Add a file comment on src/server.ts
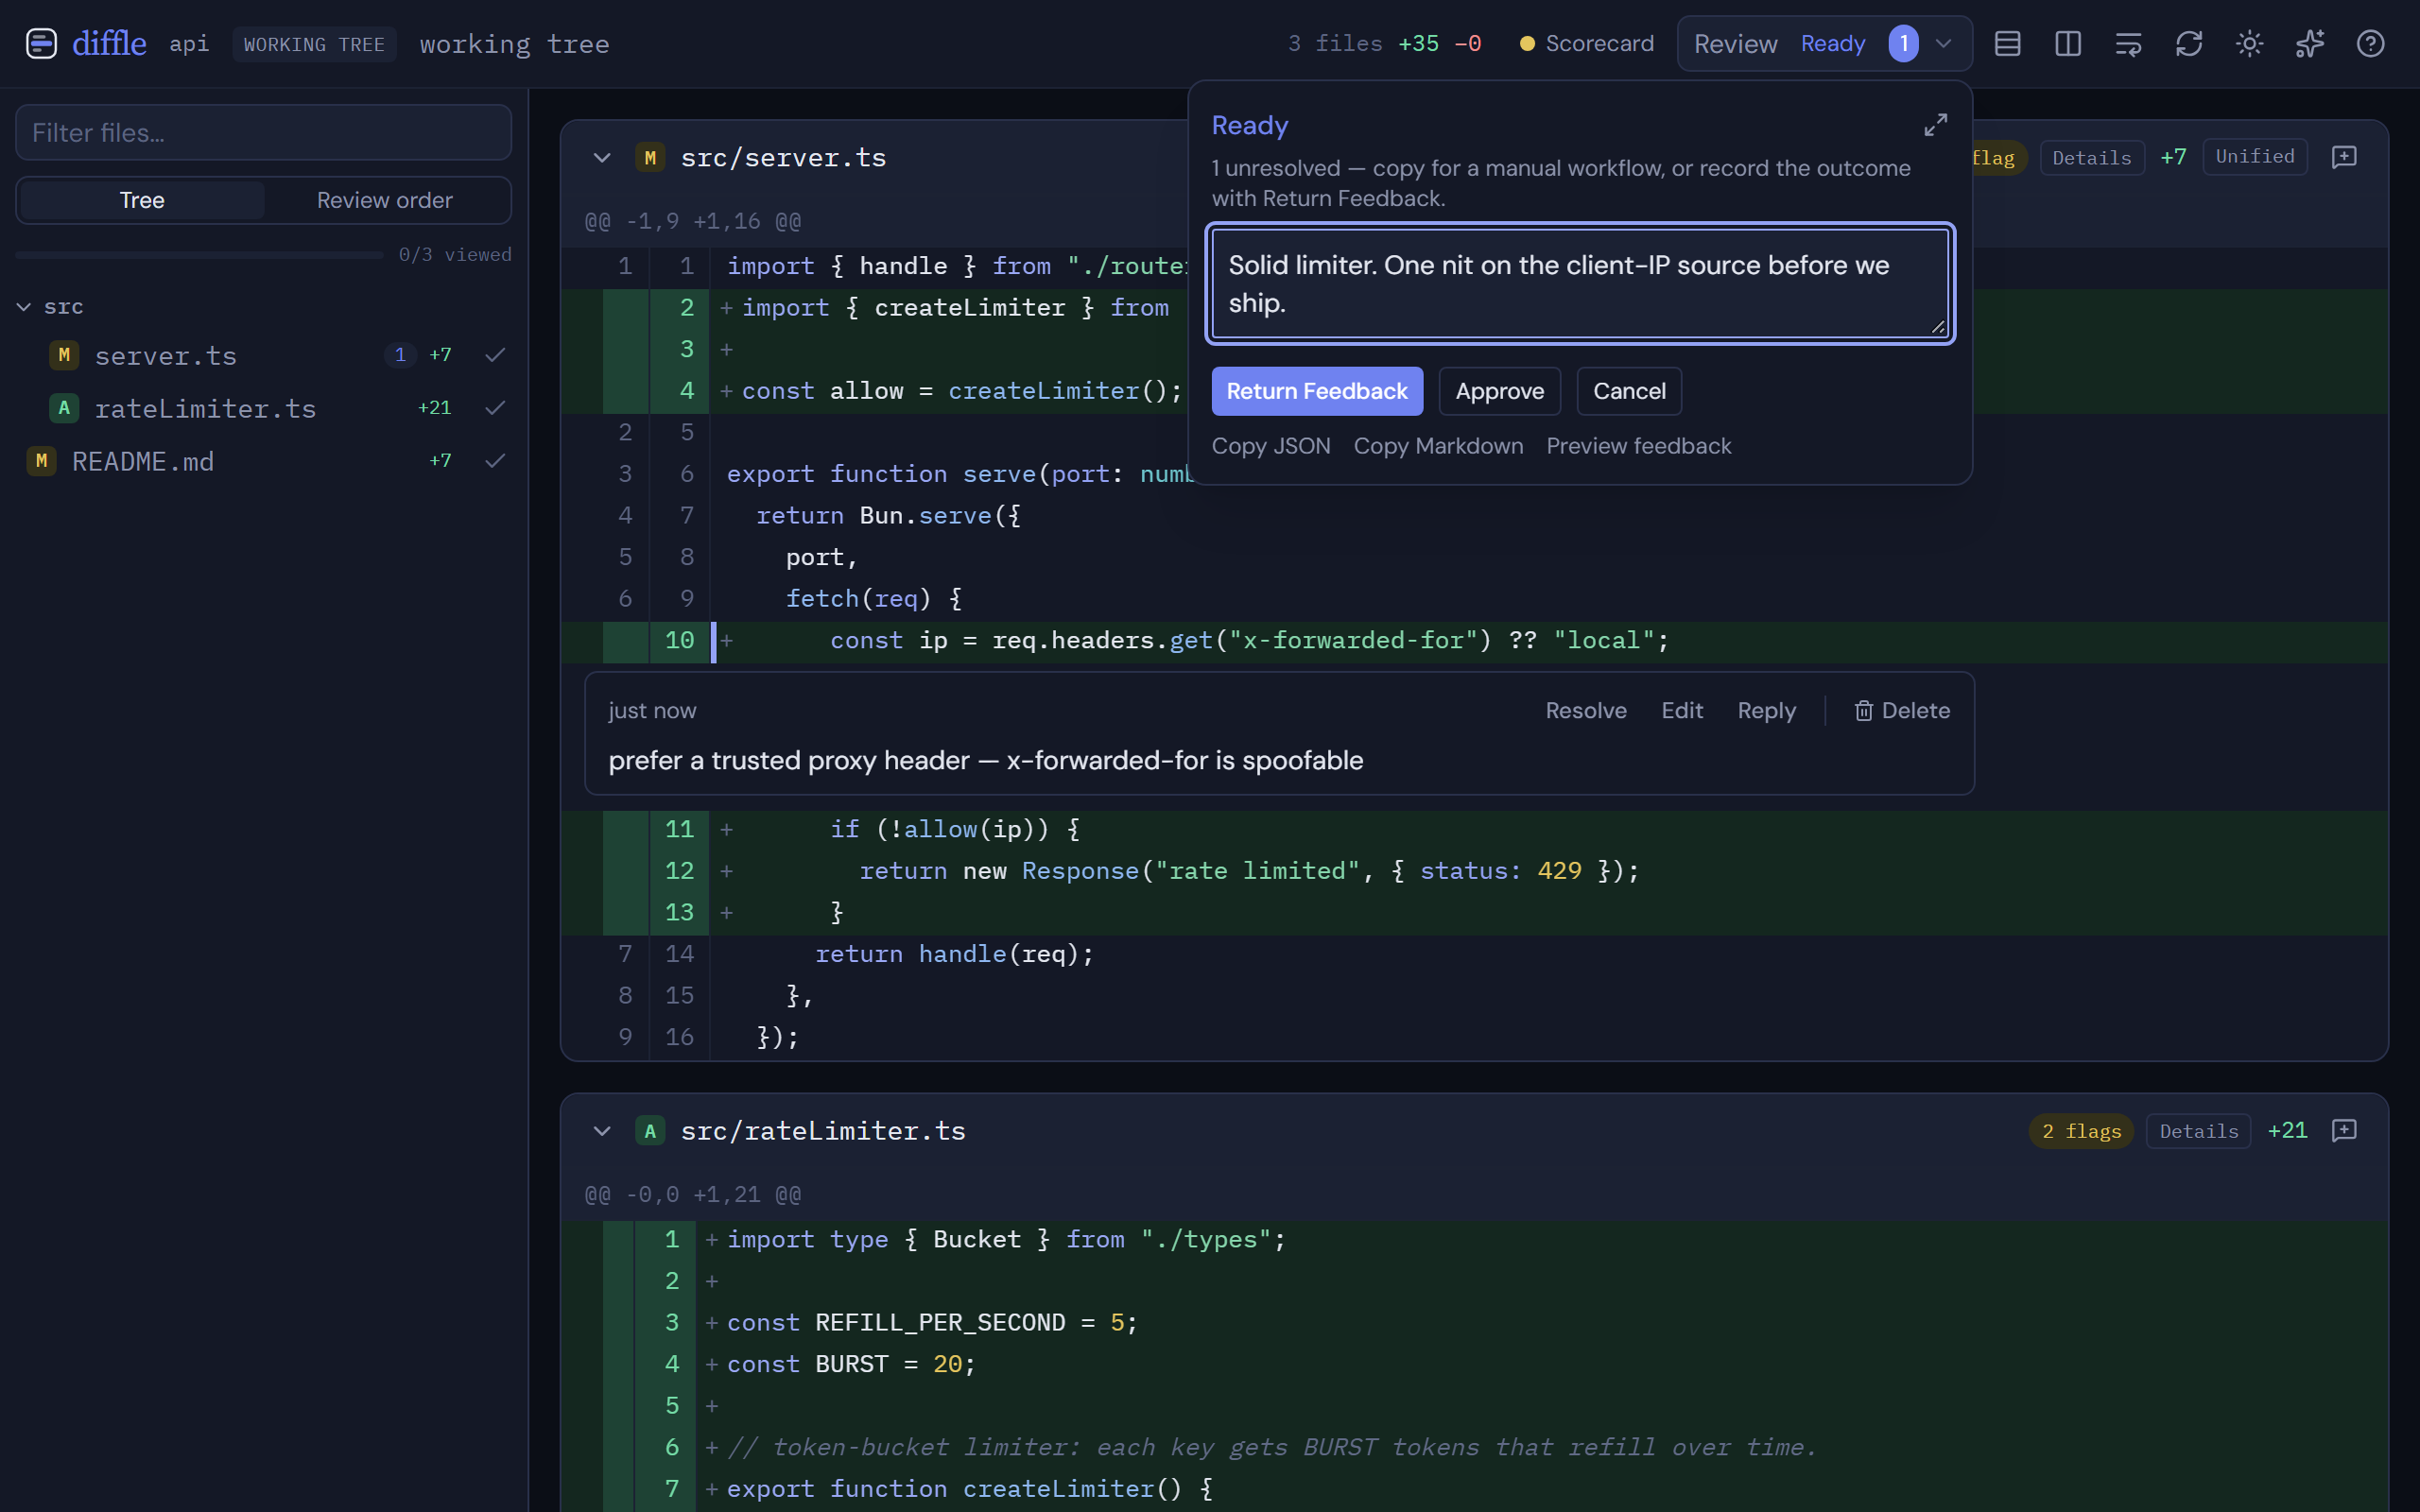 pos(2344,157)
